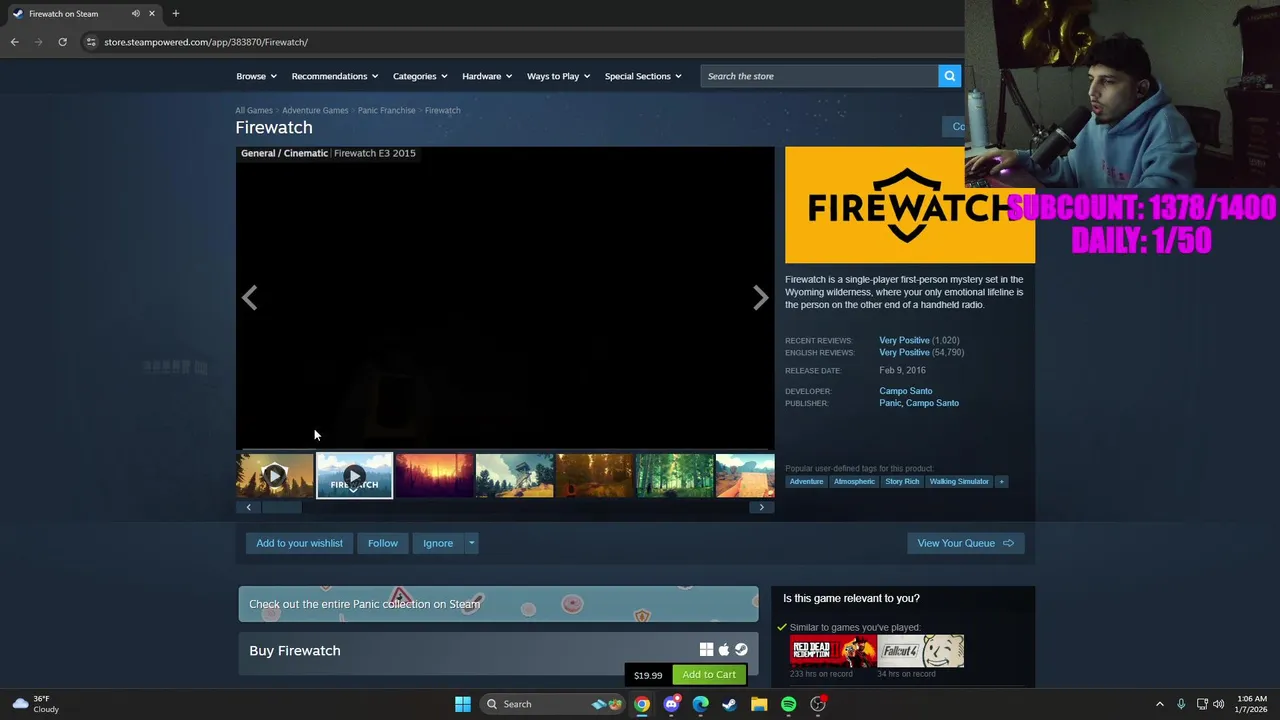Click the Firewatch breadcrumb link
The height and width of the screenshot is (720, 1280).
coord(442,111)
